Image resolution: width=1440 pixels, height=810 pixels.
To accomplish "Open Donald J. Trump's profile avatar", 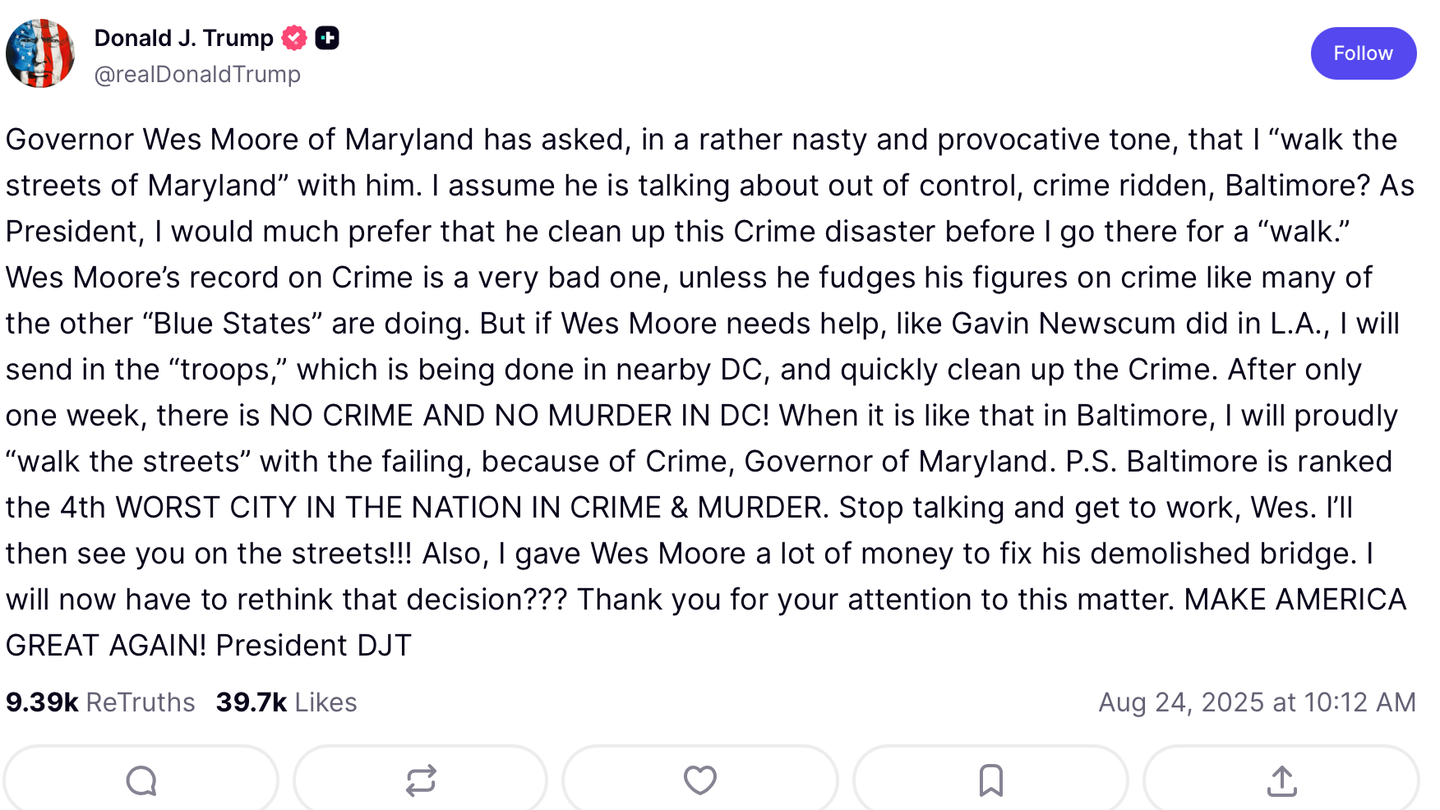I will point(40,54).
